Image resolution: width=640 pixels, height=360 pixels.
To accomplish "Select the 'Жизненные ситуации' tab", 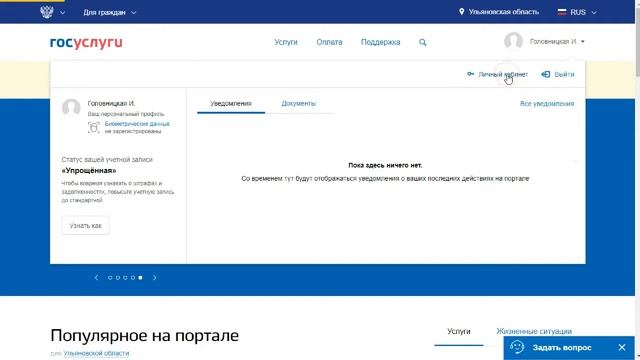I will coord(534,331).
